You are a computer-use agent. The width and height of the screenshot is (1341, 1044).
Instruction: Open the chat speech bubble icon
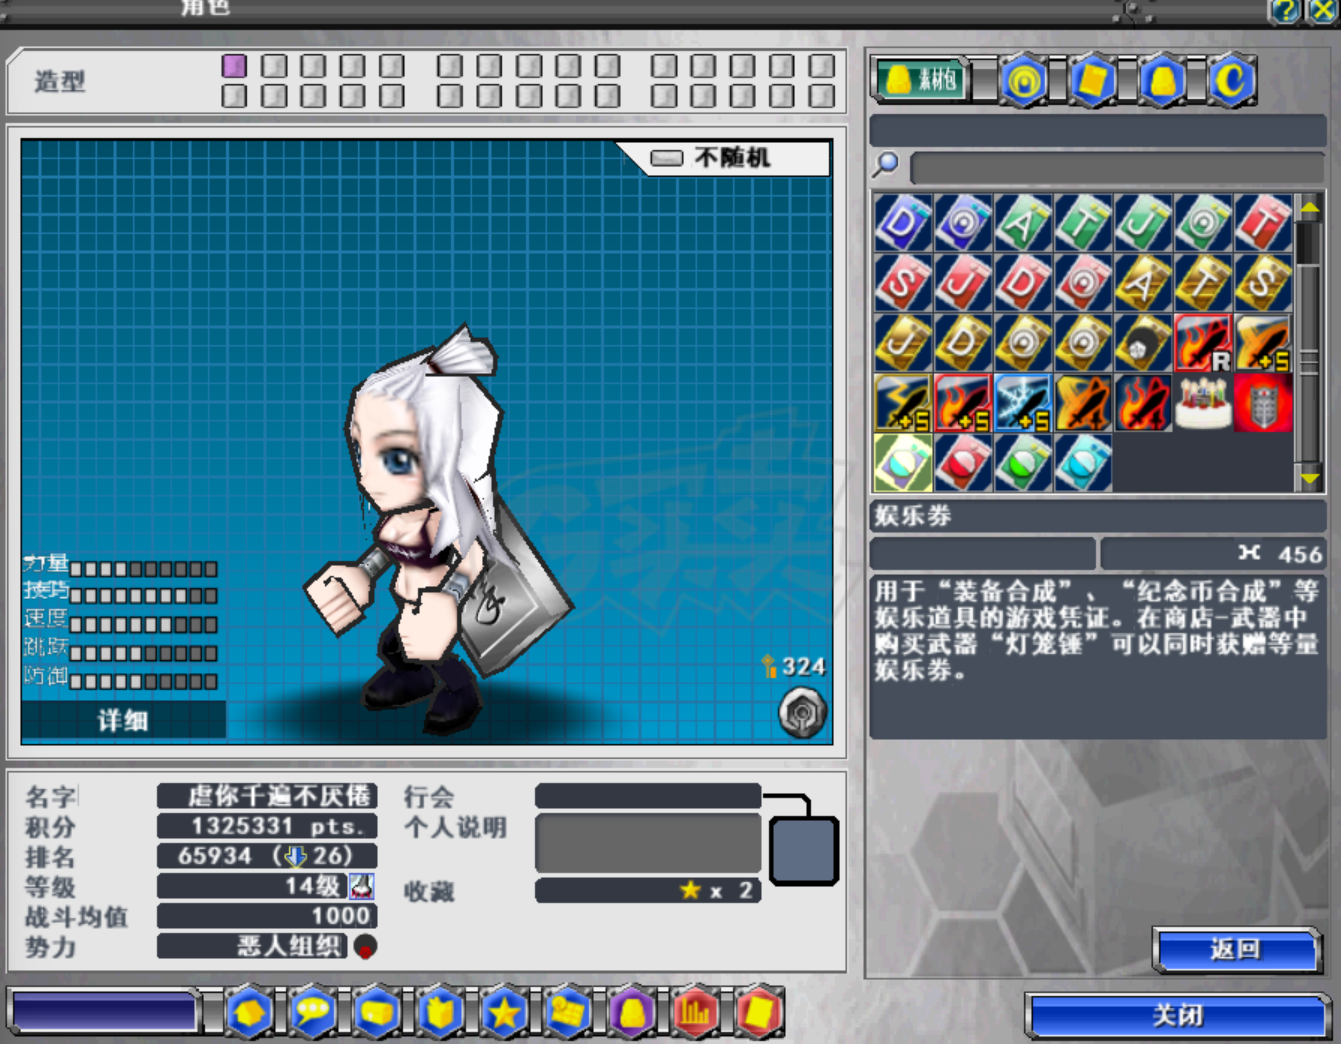(313, 1013)
